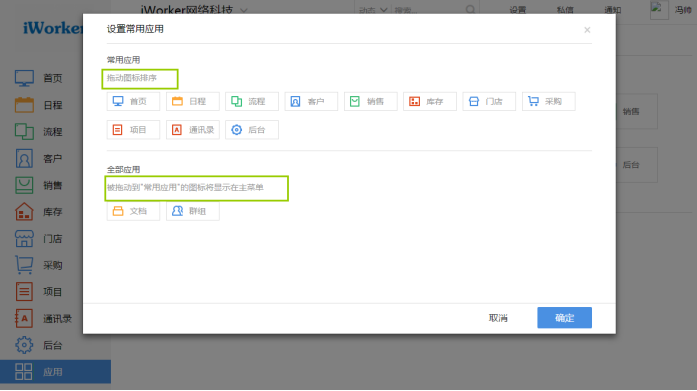Click the 采购 cart icon in the sidebar
The width and height of the screenshot is (697, 391).
coord(24,265)
